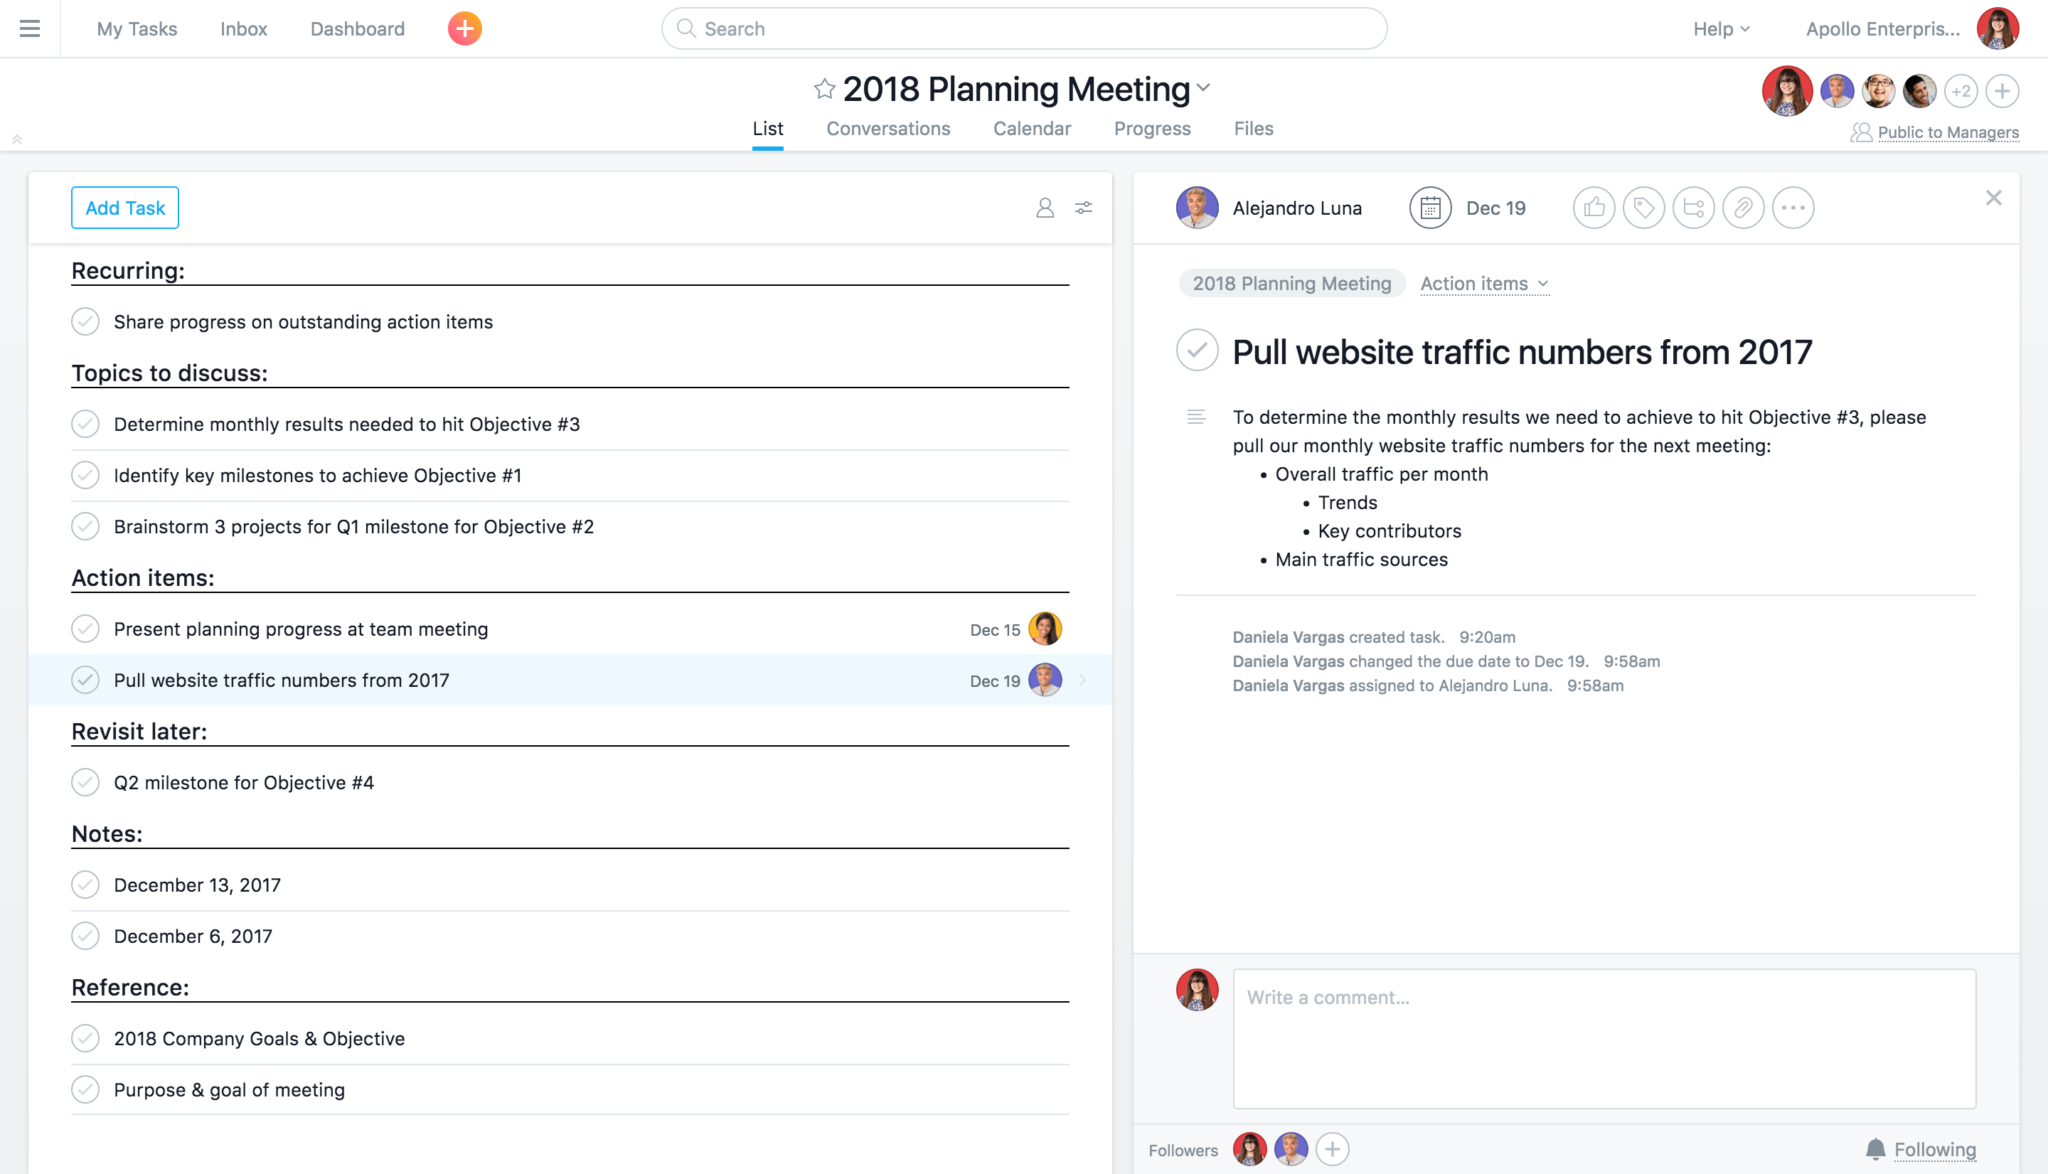Click the task filter/sort icon
Screen dimensions: 2048x1174
pos(1083,207)
